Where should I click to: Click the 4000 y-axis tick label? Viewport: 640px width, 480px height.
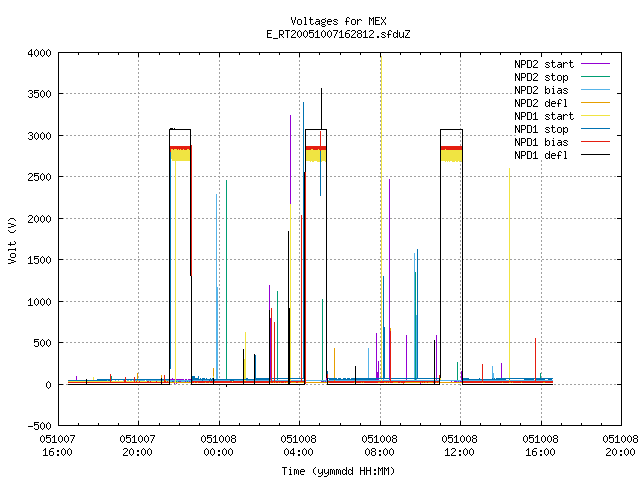tap(39, 53)
